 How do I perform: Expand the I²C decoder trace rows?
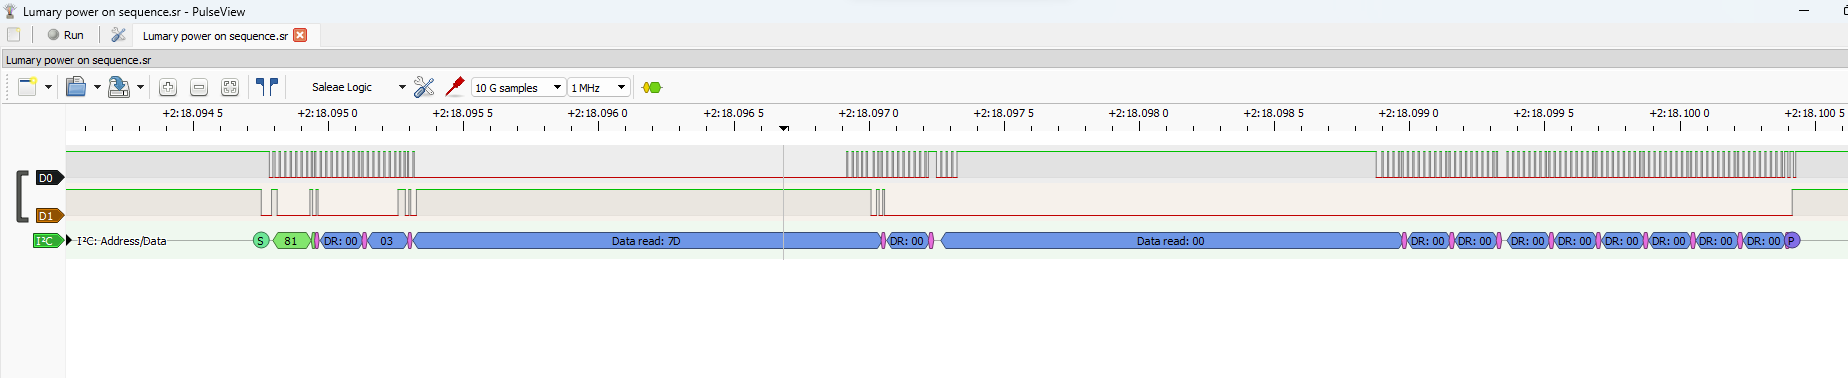click(69, 241)
